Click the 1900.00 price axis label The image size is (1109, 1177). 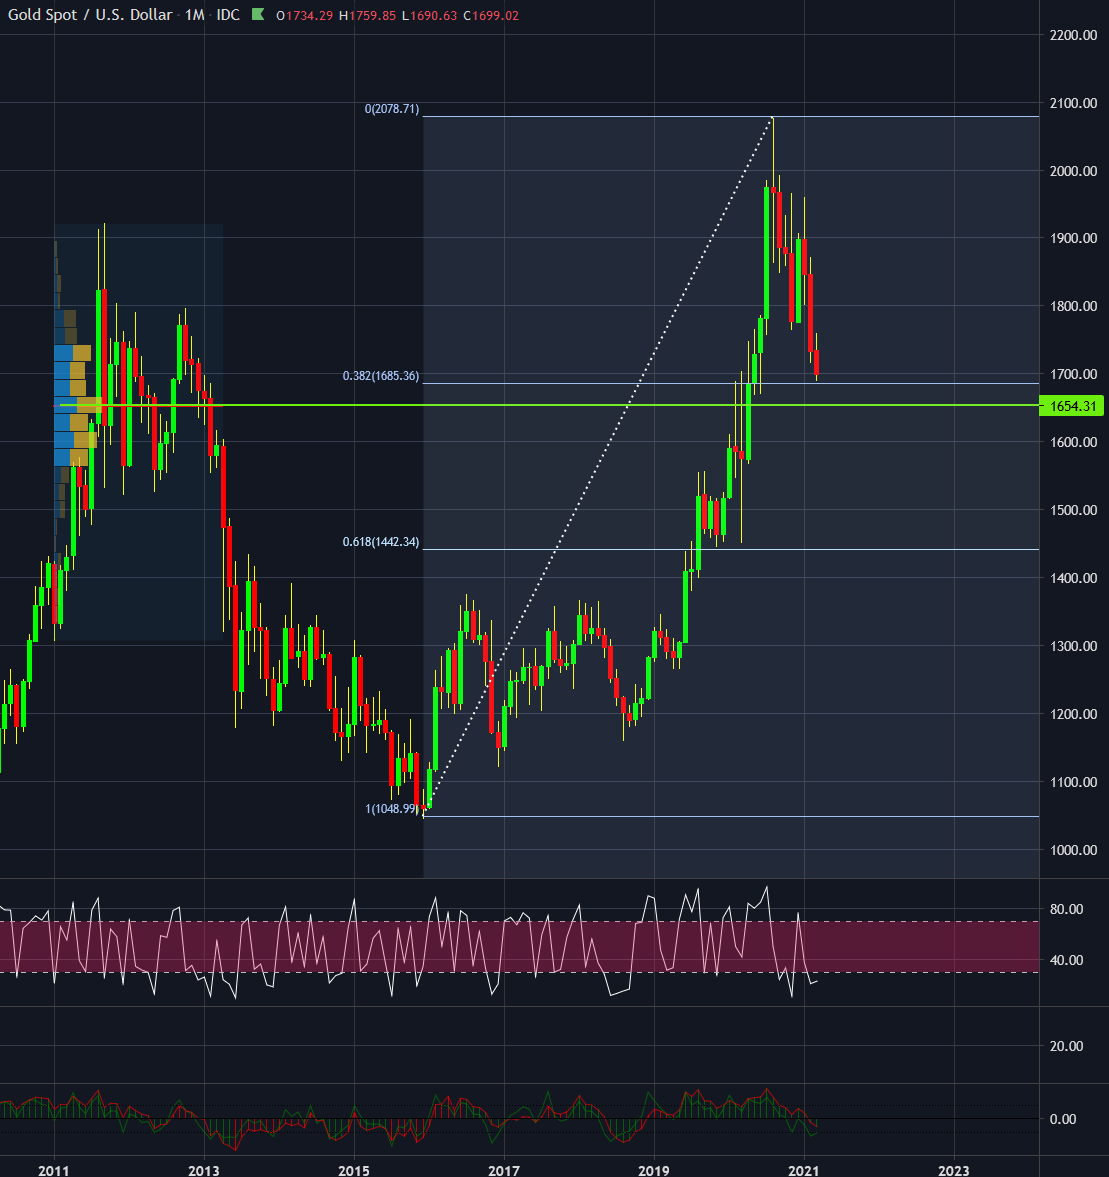pyautogui.click(x=1073, y=238)
